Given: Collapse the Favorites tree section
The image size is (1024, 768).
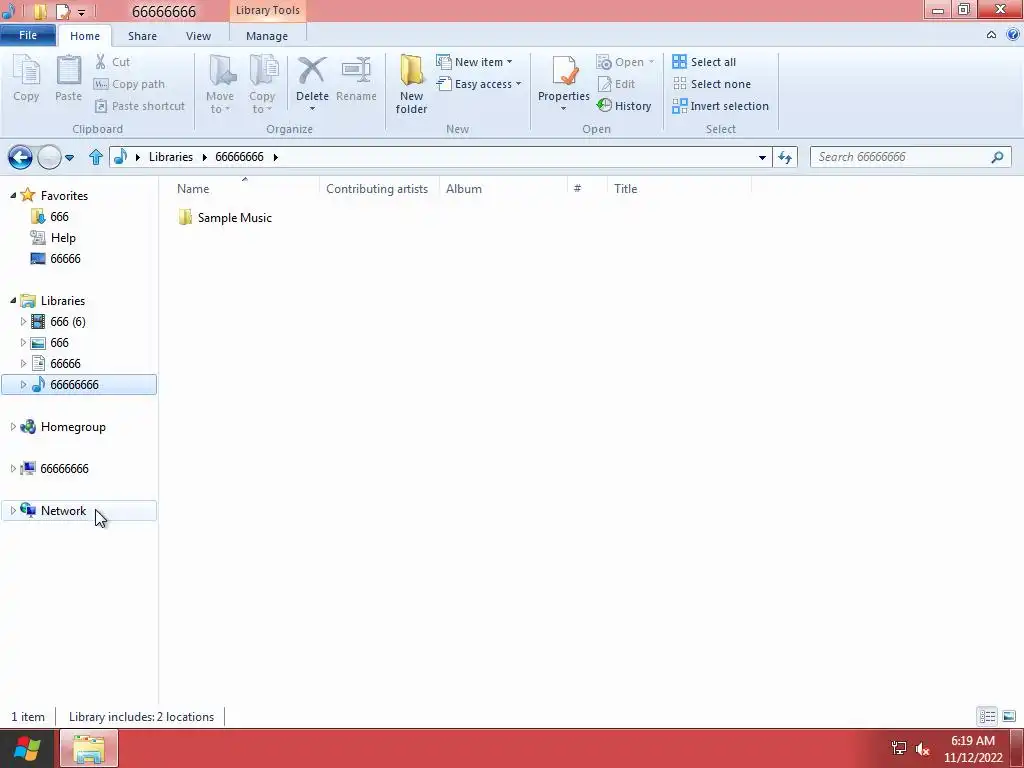Looking at the screenshot, I should [x=13, y=195].
